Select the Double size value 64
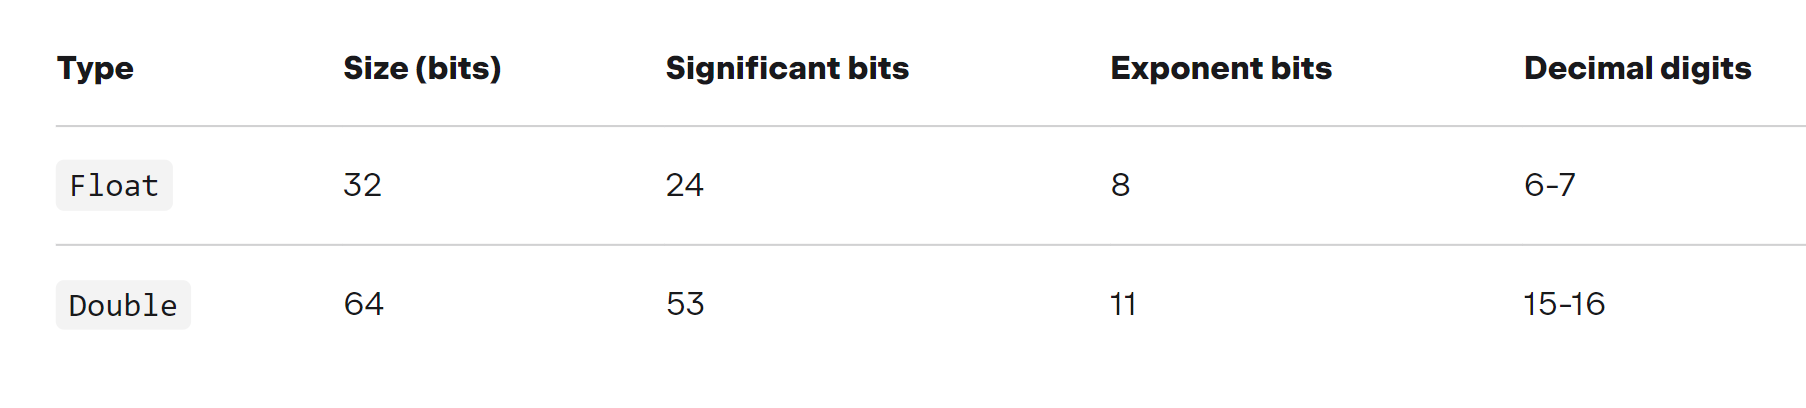1806x408 pixels. click(x=364, y=304)
